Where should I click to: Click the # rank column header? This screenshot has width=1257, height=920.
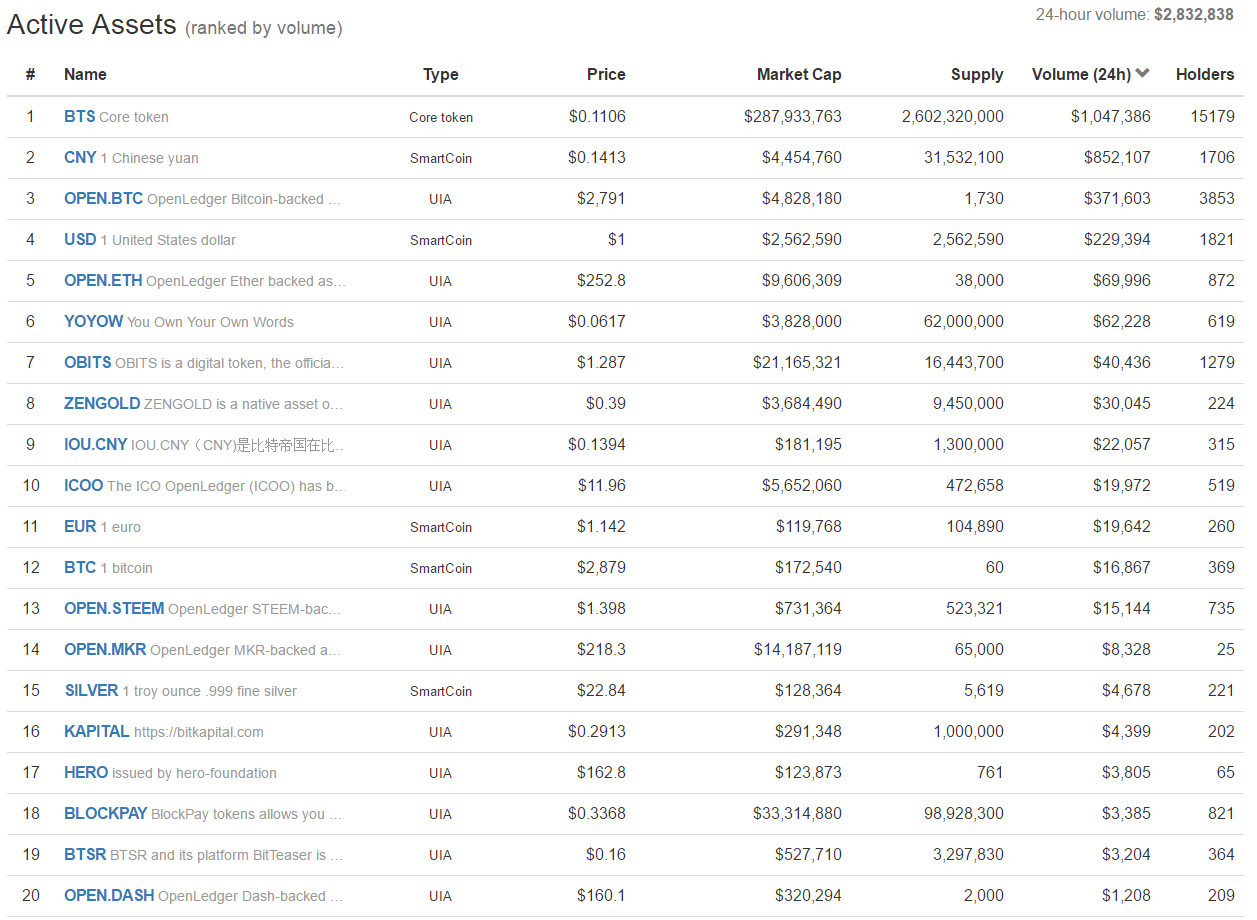coord(31,75)
